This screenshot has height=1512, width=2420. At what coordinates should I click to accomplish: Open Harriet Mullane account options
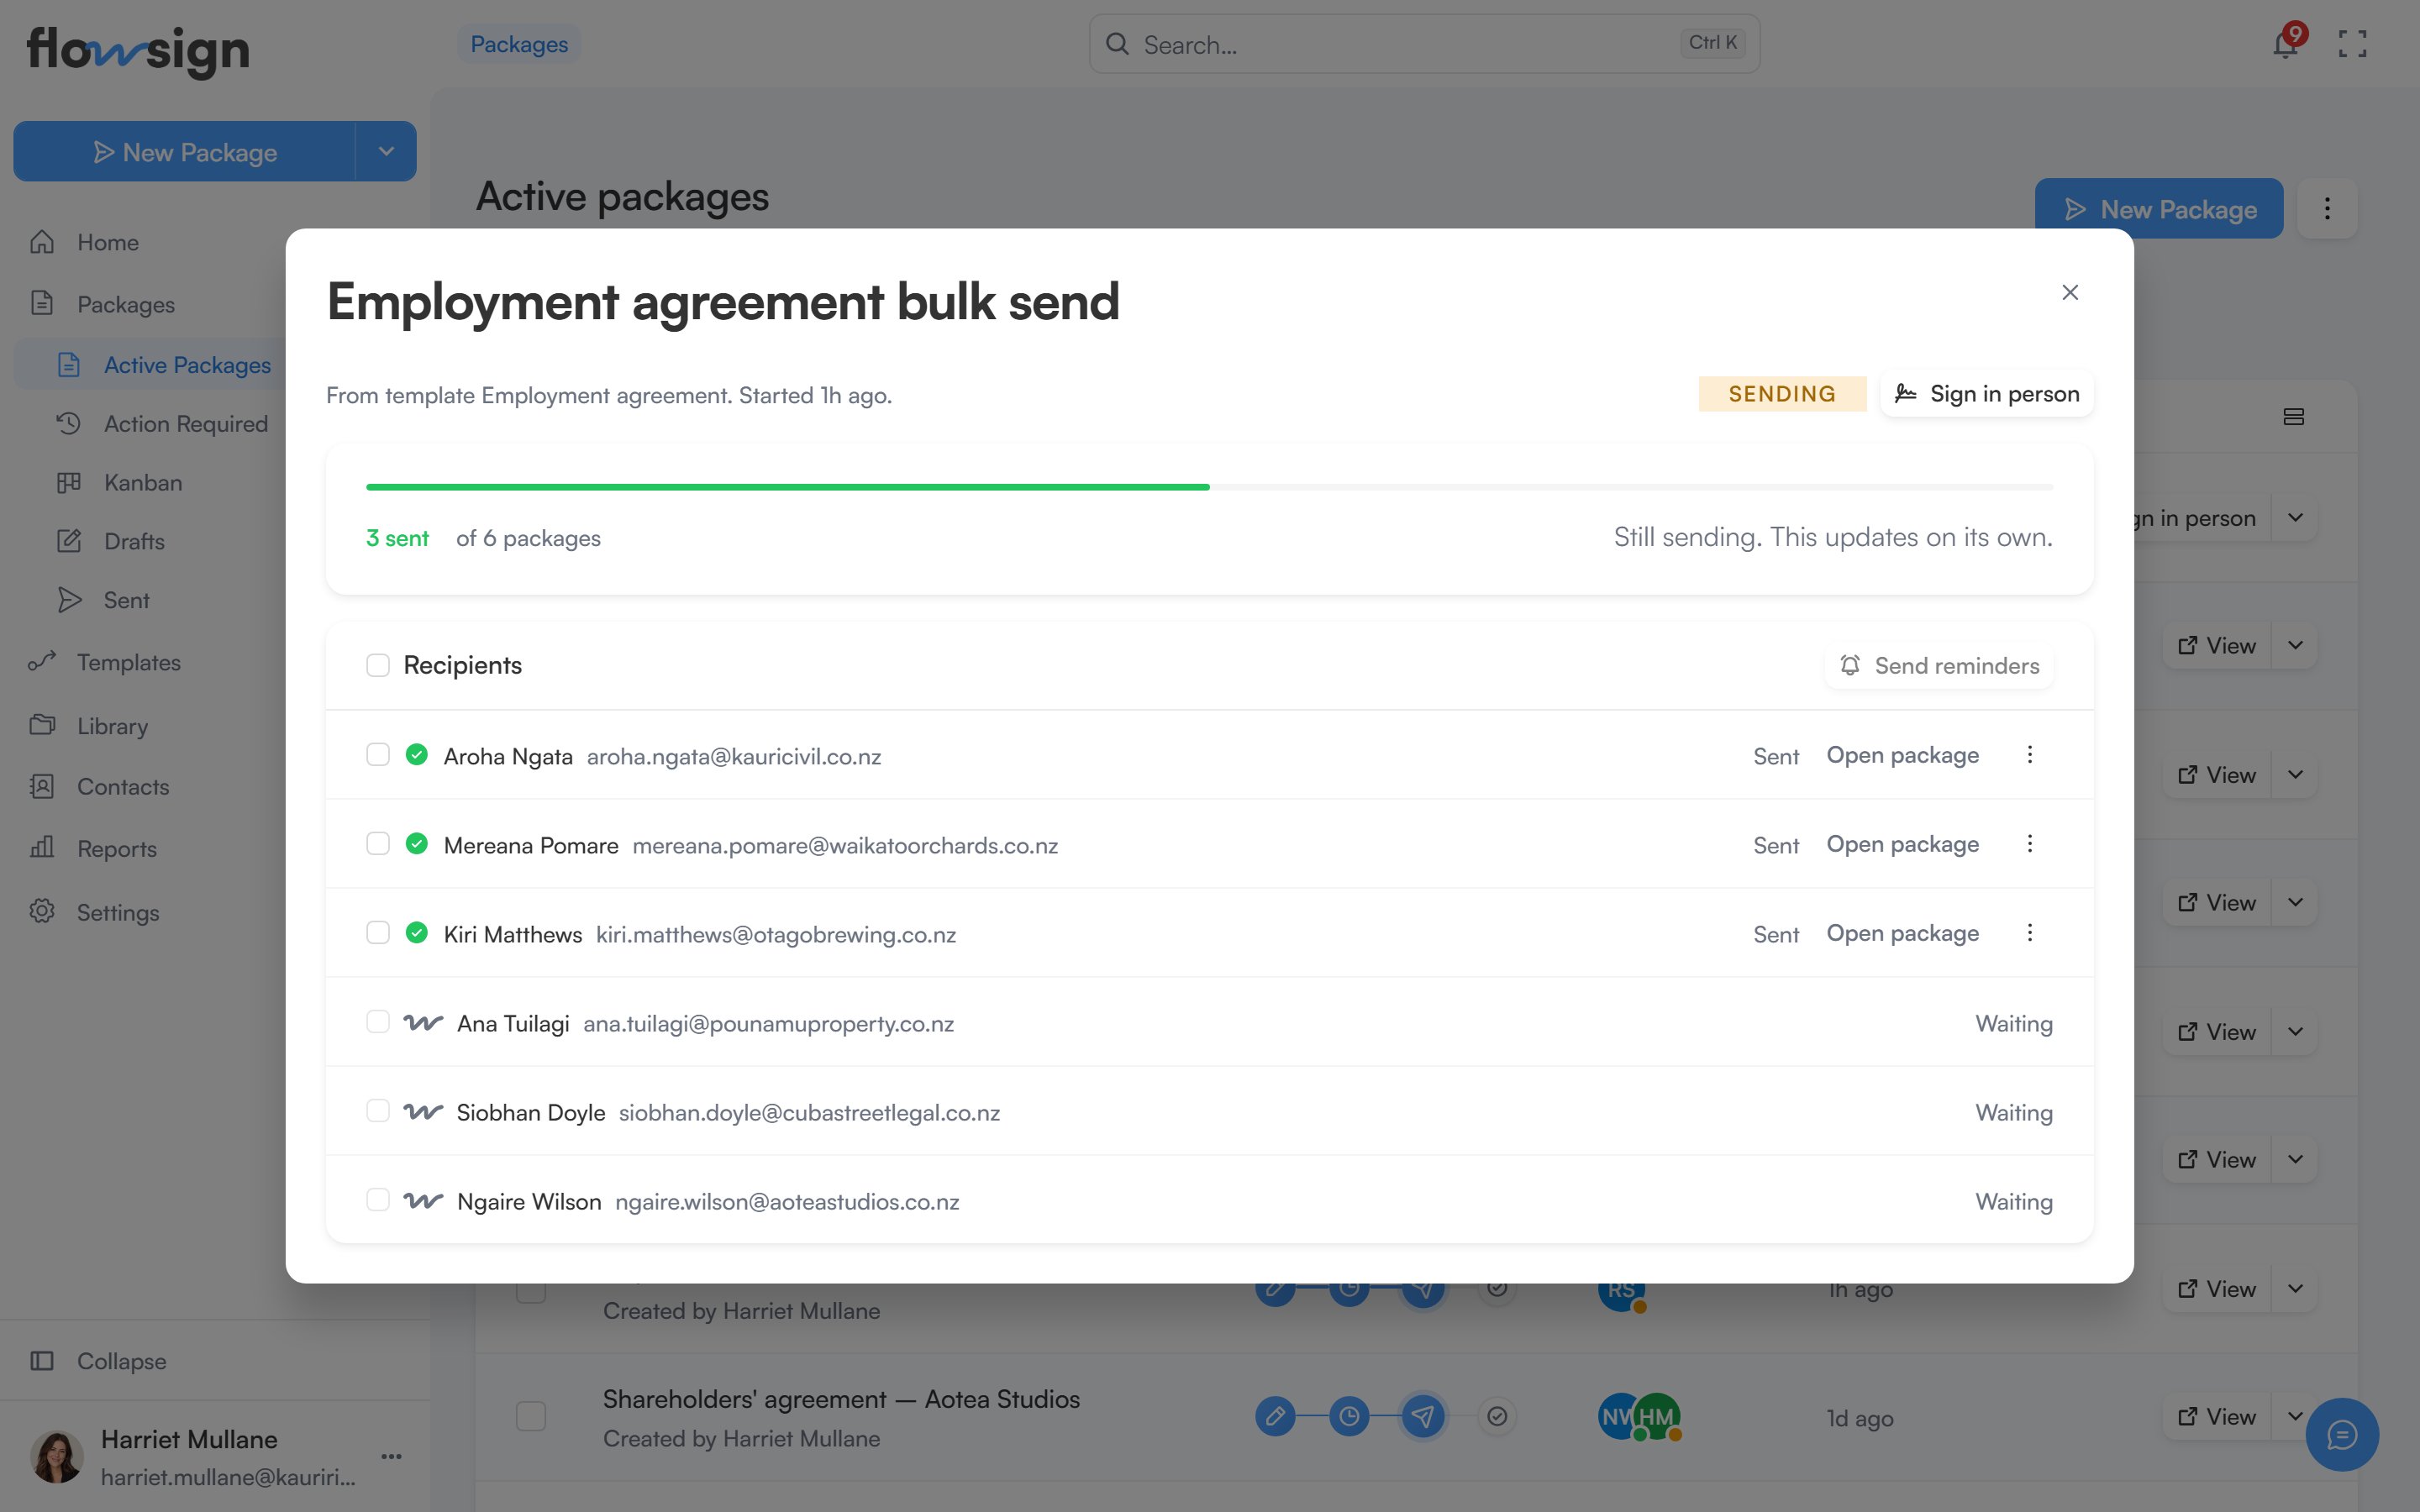coord(391,1456)
